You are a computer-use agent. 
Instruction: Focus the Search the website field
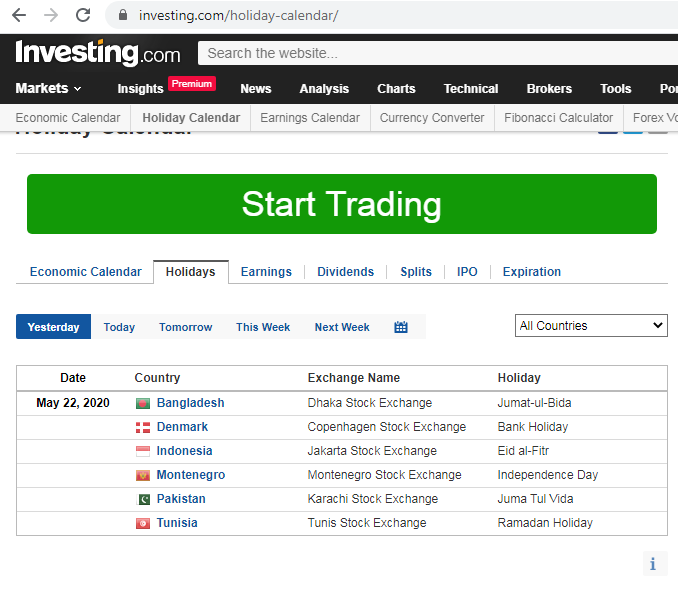pyautogui.click(x=438, y=53)
